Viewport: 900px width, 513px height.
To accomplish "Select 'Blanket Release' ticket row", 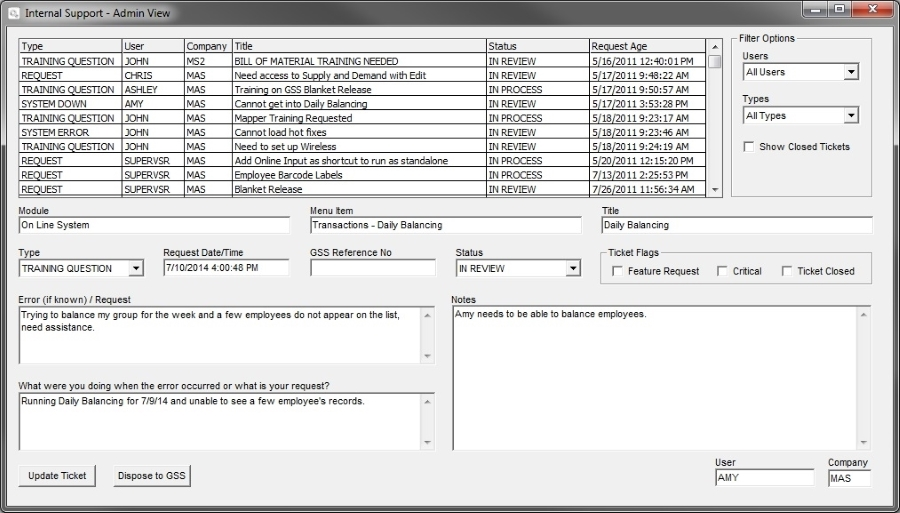I will click(x=362, y=189).
